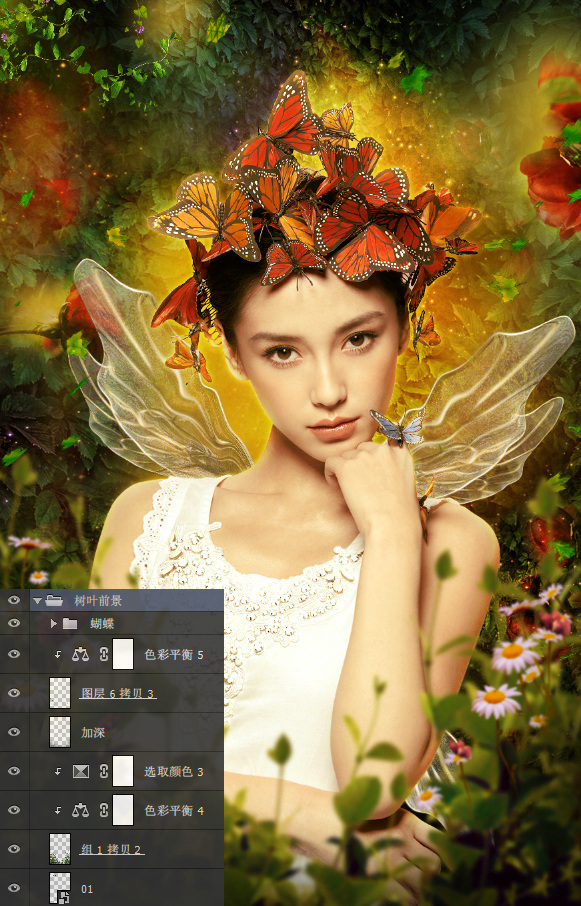The image size is (581, 906).
Task: Click clipping arrow on 色彩平衡 4
Action: pos(58,811)
